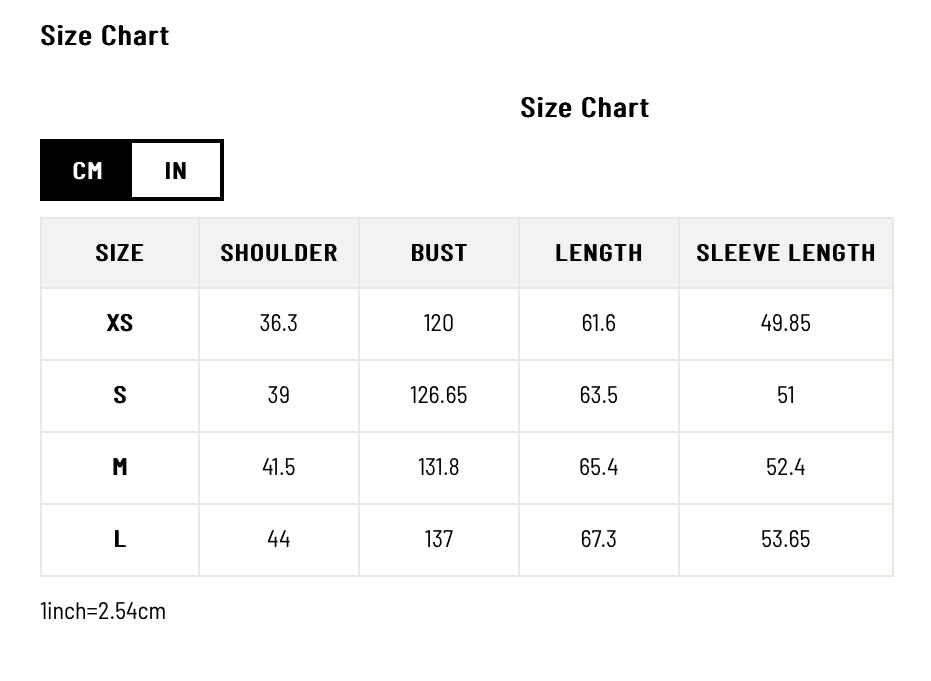Click the SLEEVE LENGTH column header
The height and width of the screenshot is (681, 931).
point(786,253)
